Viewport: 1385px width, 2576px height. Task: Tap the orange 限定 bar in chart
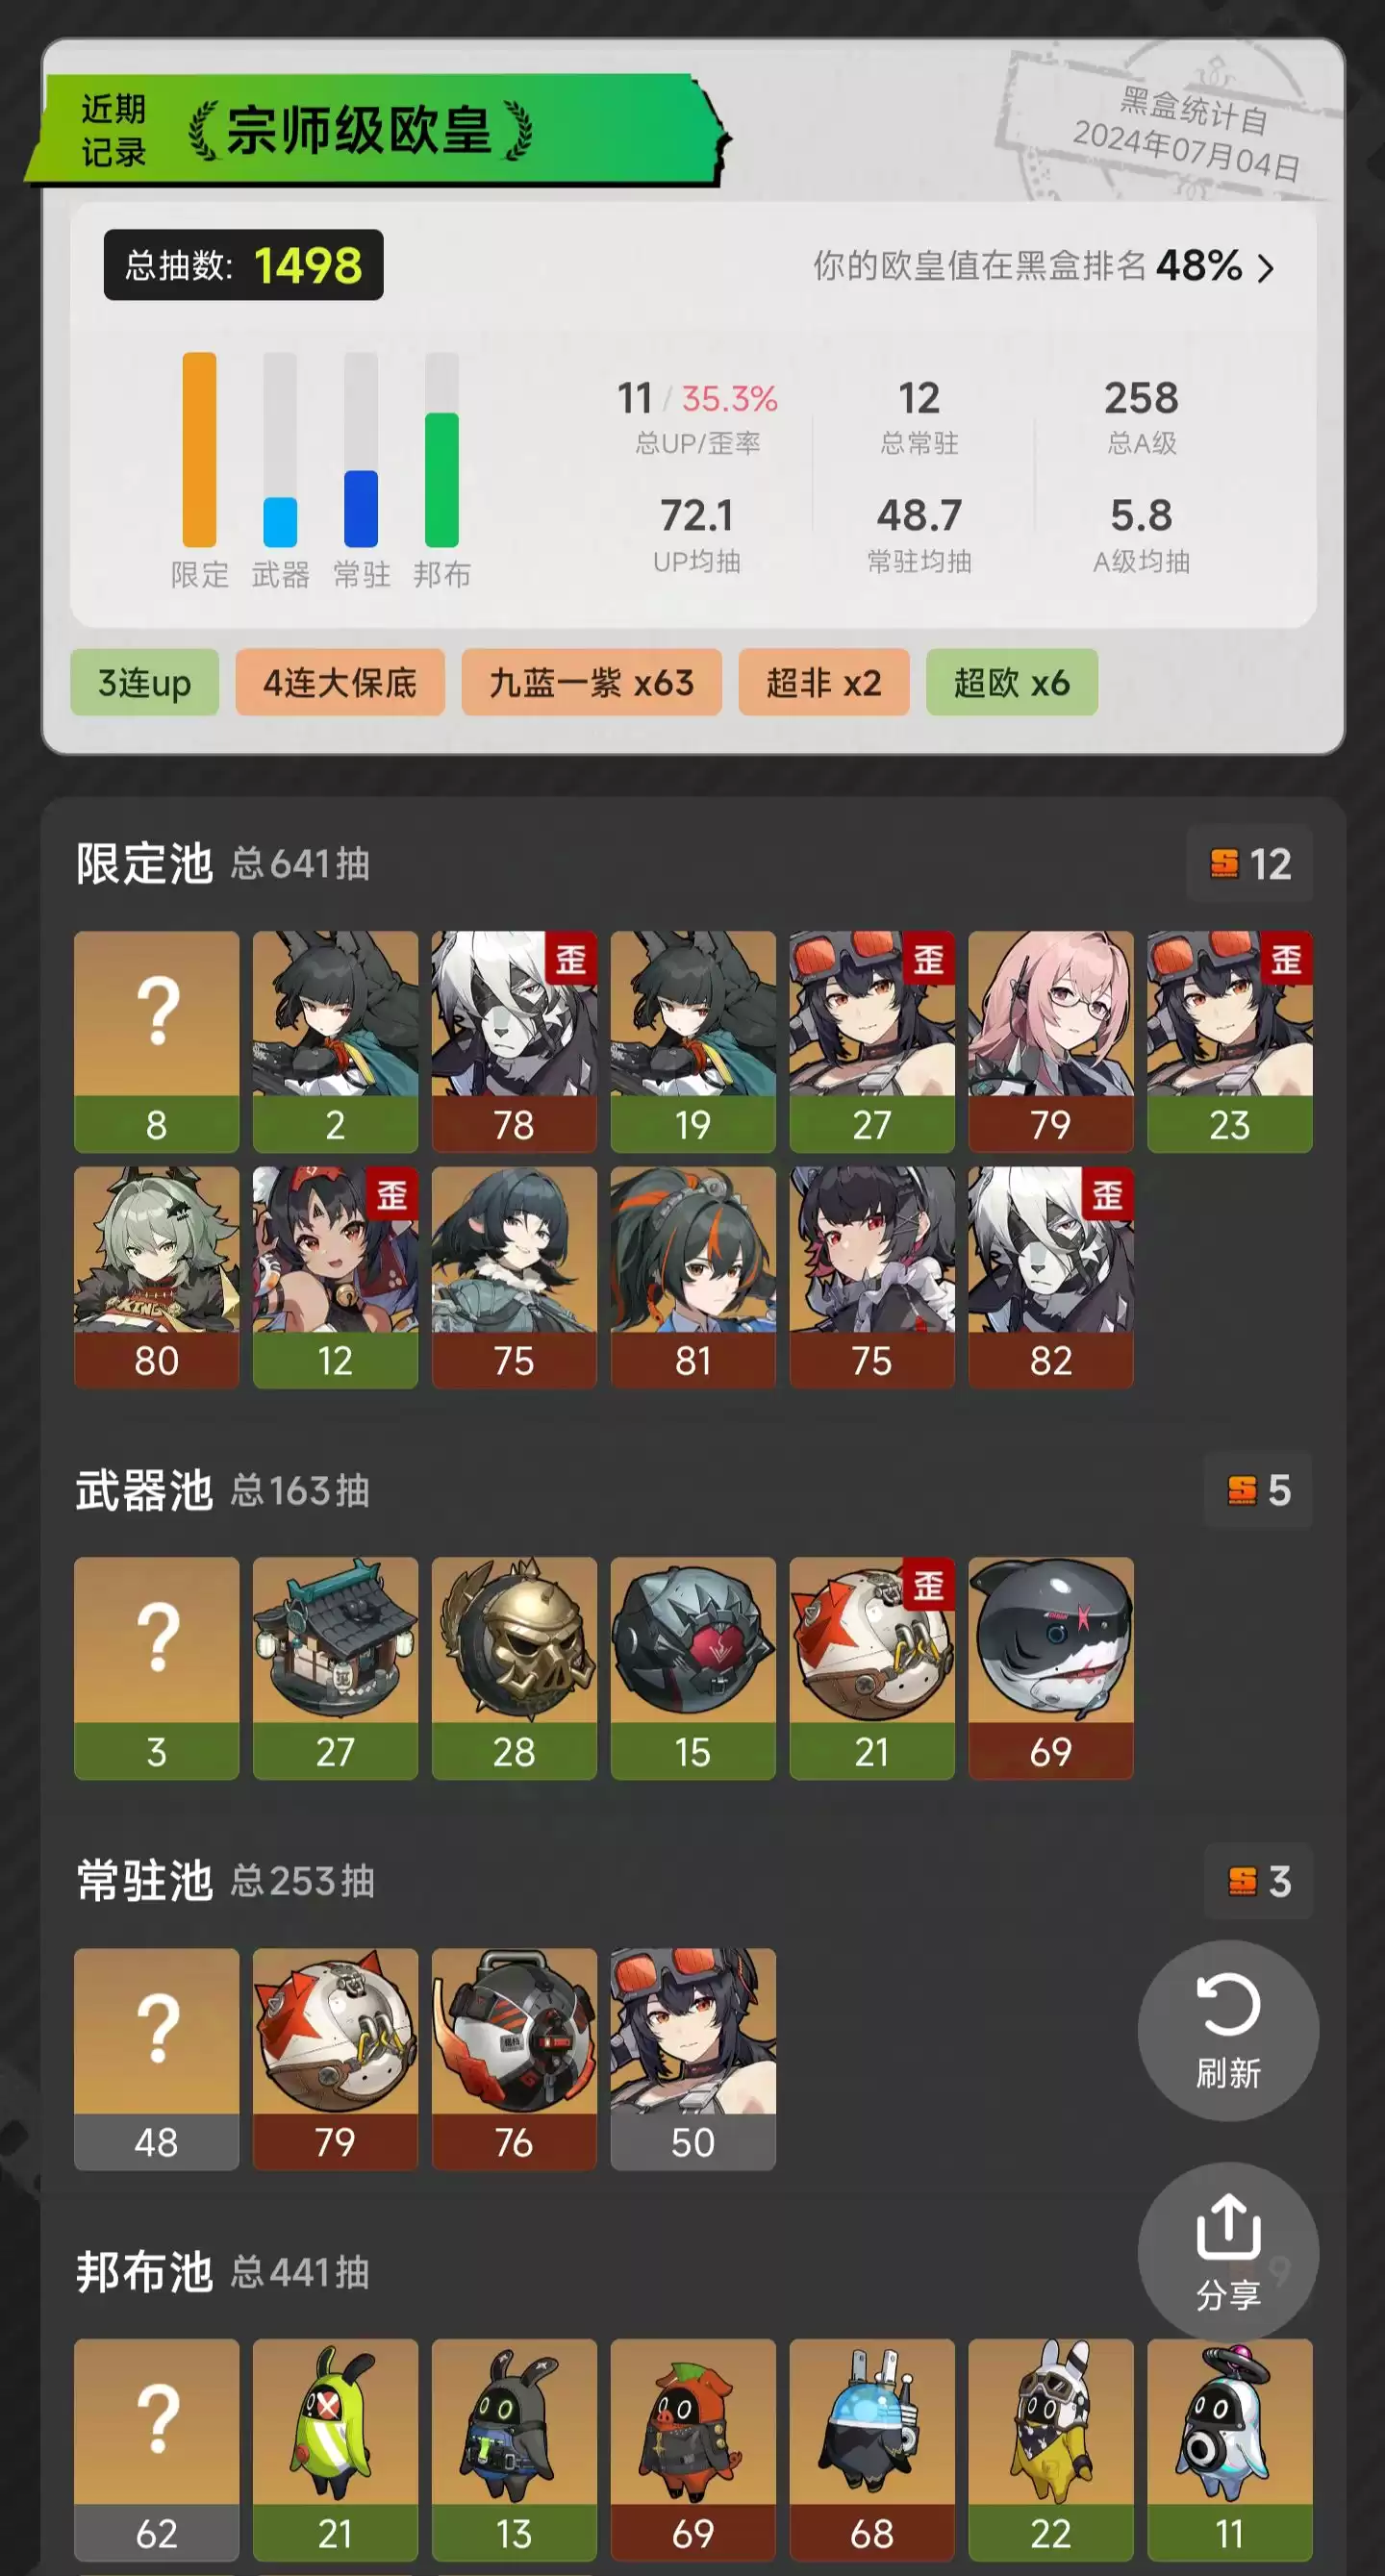click(199, 449)
